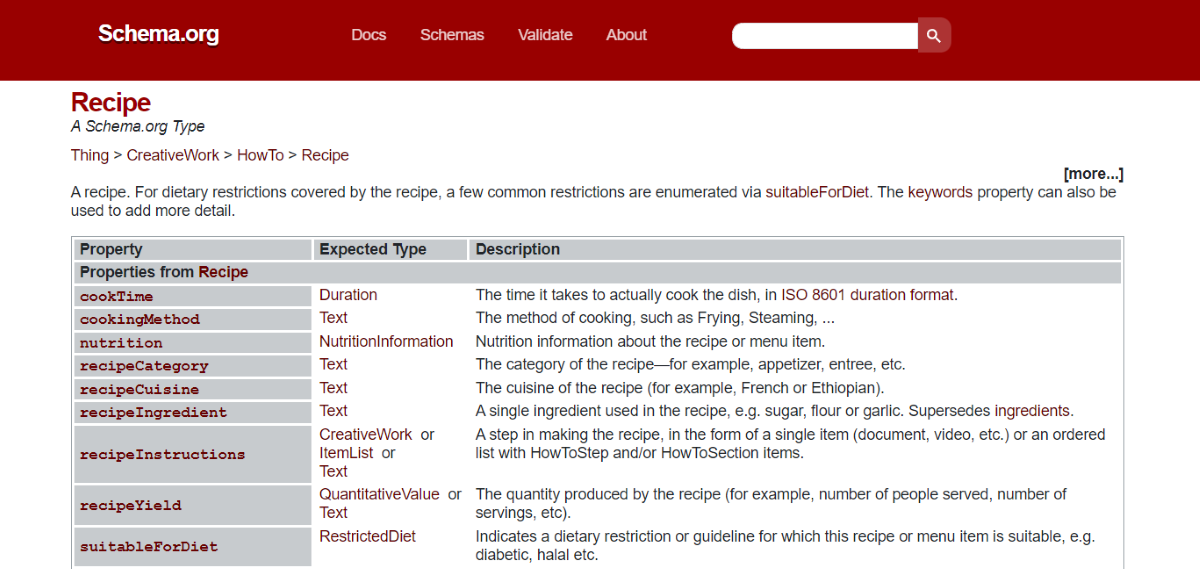Open the About menu item
This screenshot has width=1200, height=569.
626,35
